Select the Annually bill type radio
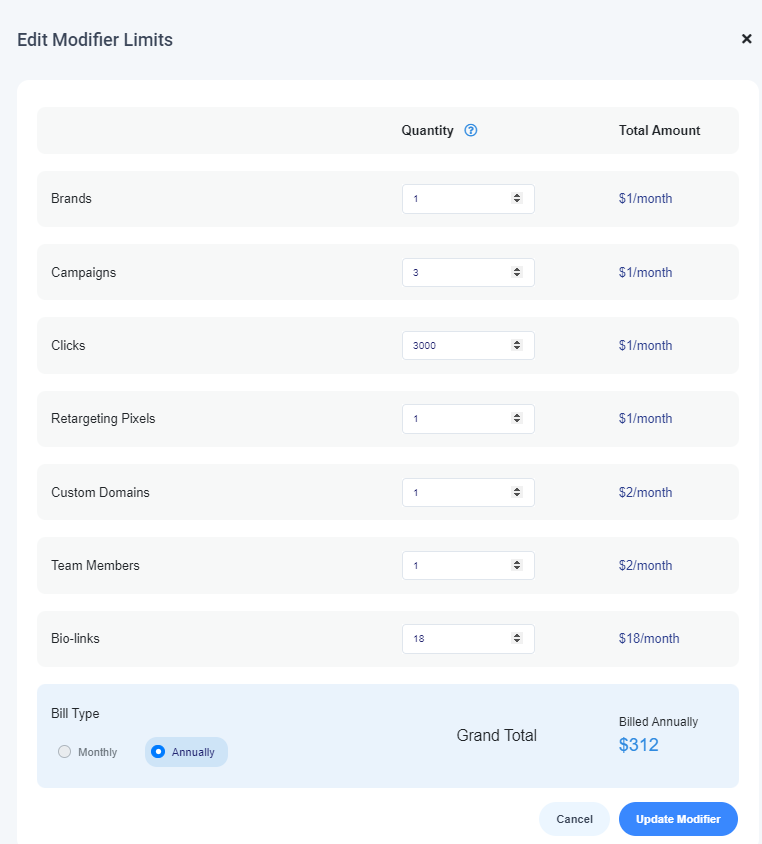 158,752
